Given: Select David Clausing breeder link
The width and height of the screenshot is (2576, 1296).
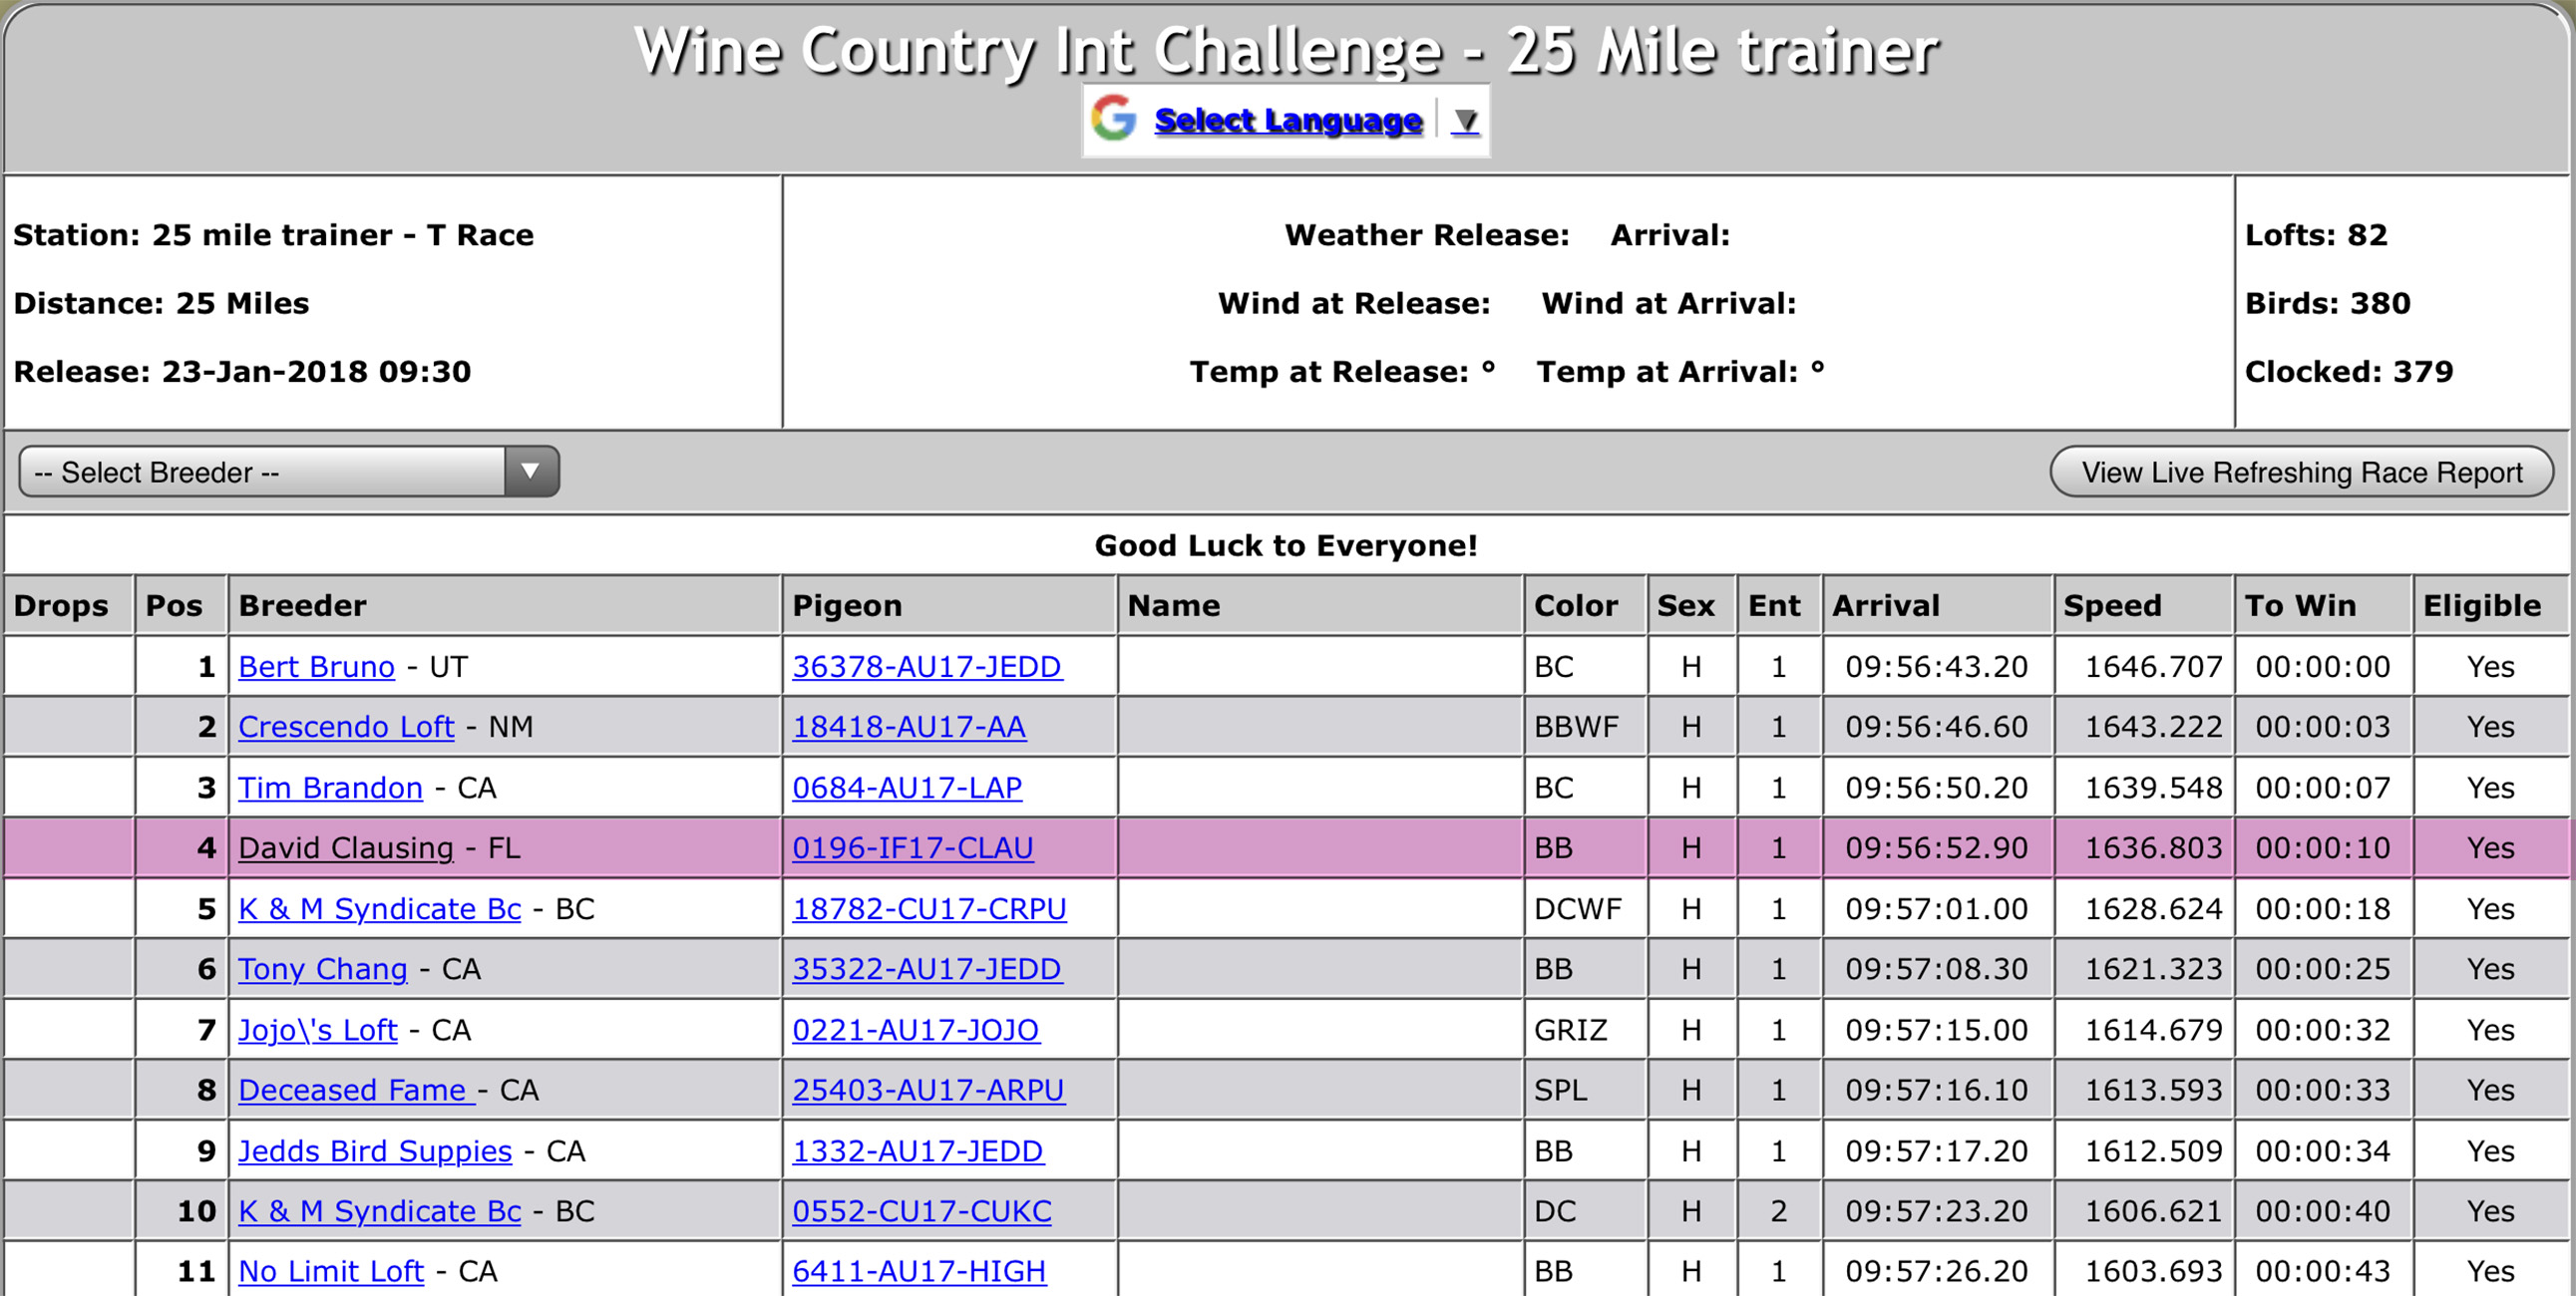Looking at the screenshot, I should [346, 848].
